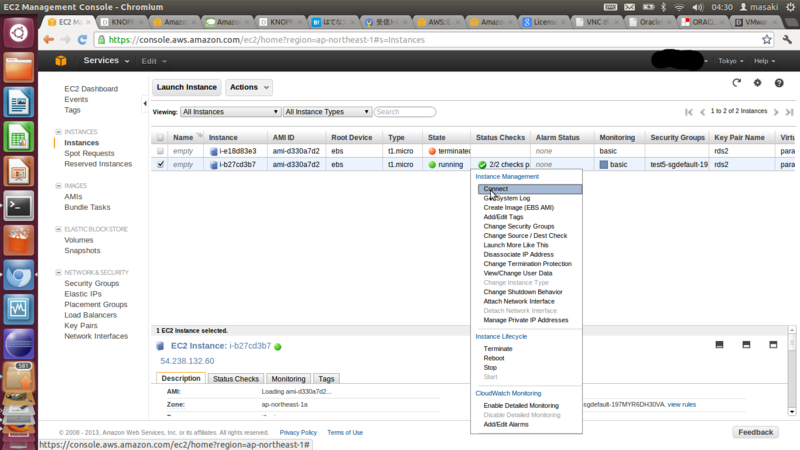
Task: Launch LibreOffice Calc from the dock
Action: click(x=19, y=137)
